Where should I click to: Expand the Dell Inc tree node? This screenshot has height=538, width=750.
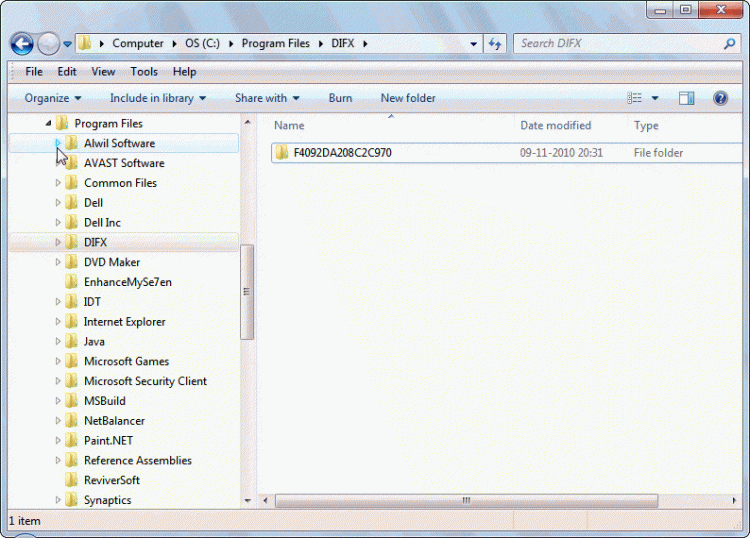tap(58, 222)
